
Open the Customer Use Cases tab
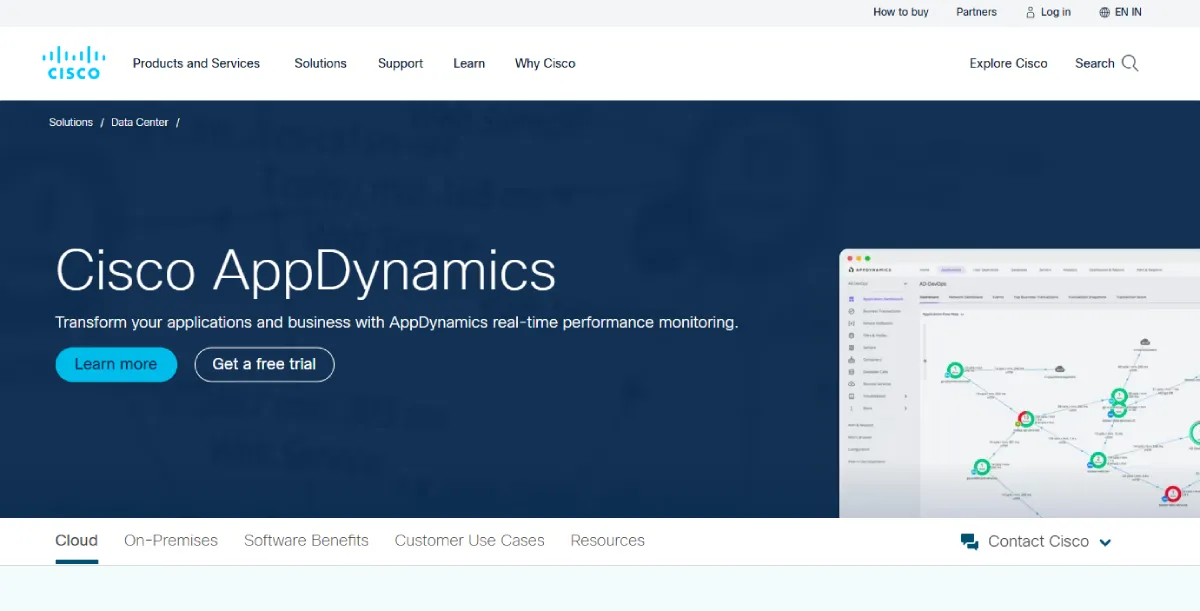click(x=469, y=540)
